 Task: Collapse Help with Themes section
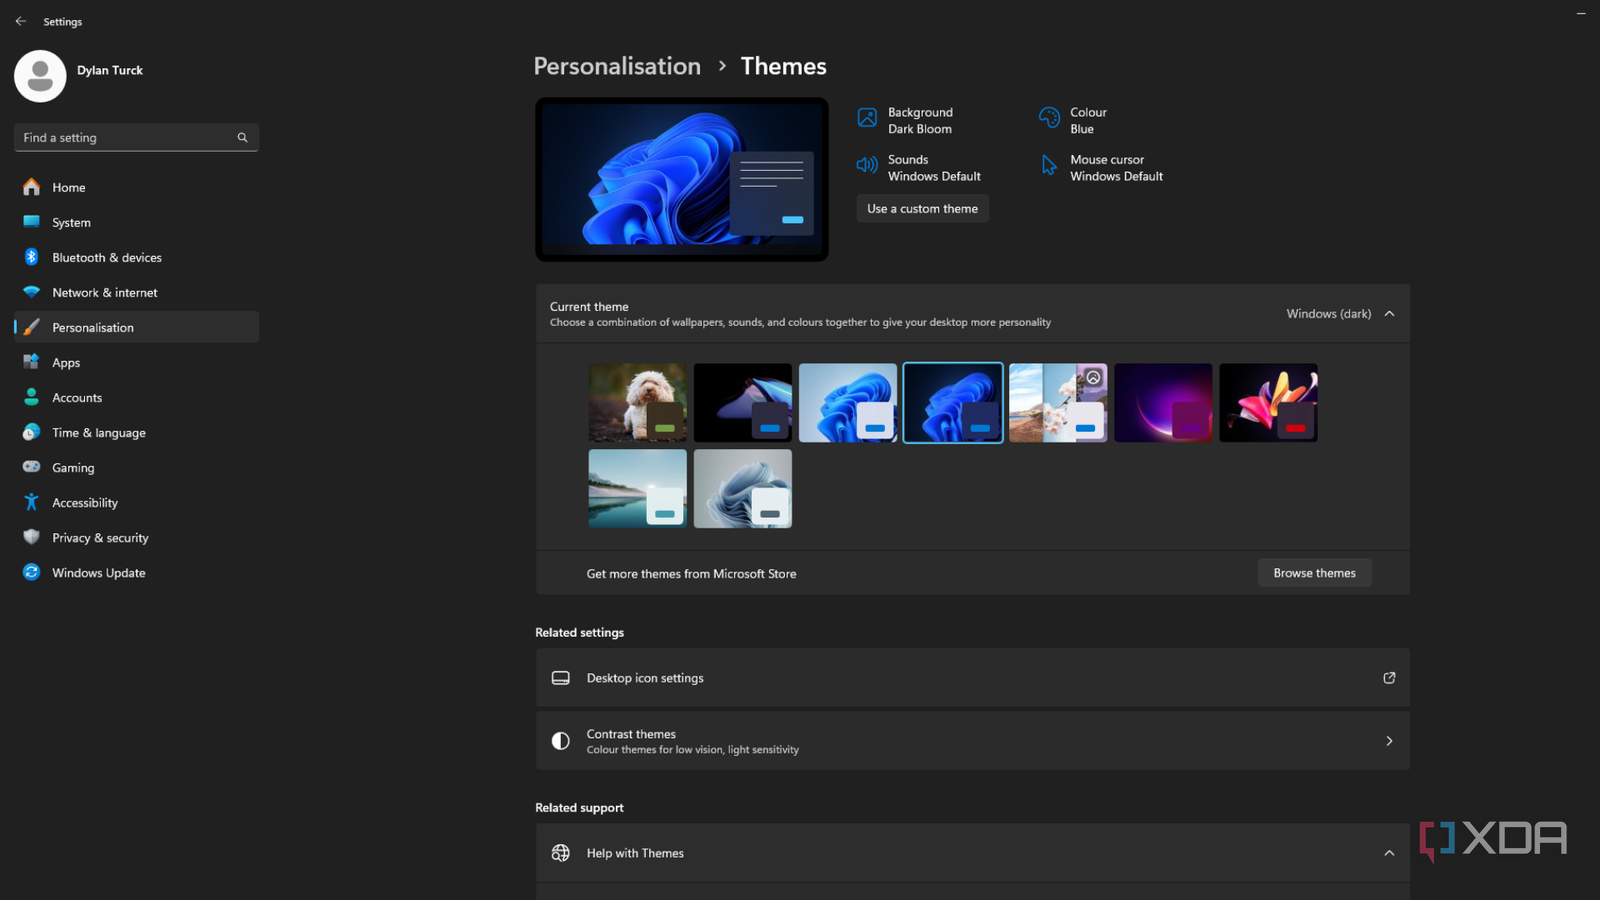coord(1389,853)
